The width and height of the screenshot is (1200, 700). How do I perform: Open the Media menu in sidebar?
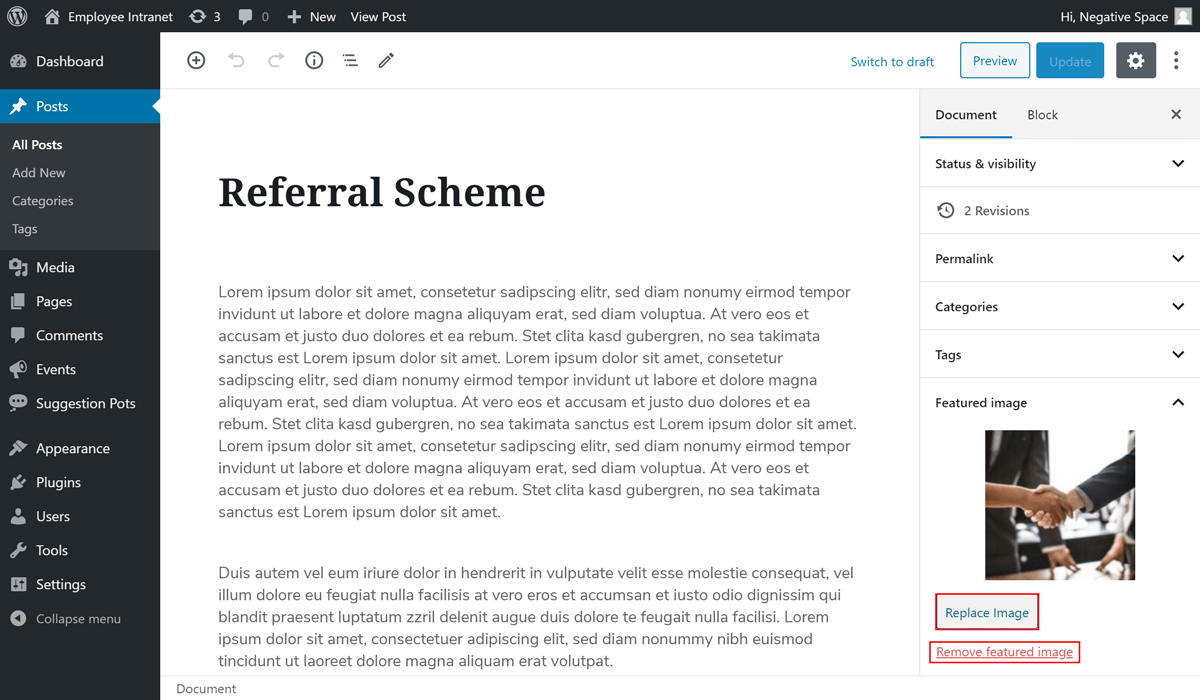pyautogui.click(x=55, y=267)
